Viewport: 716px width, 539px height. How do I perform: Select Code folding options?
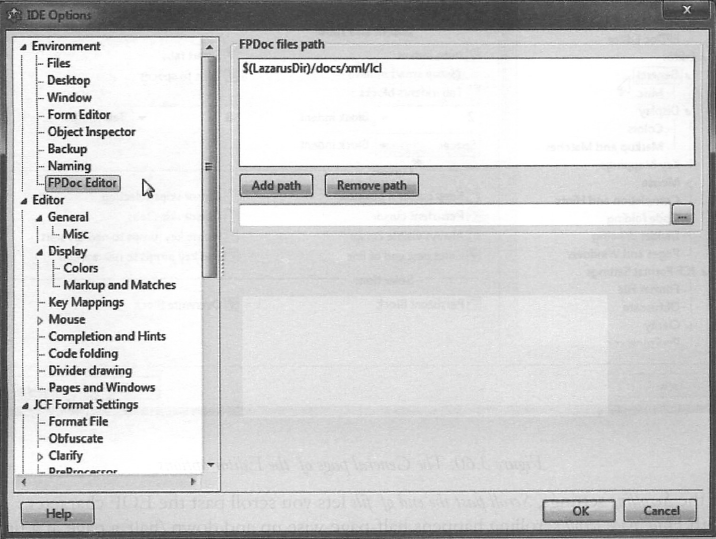coord(83,353)
